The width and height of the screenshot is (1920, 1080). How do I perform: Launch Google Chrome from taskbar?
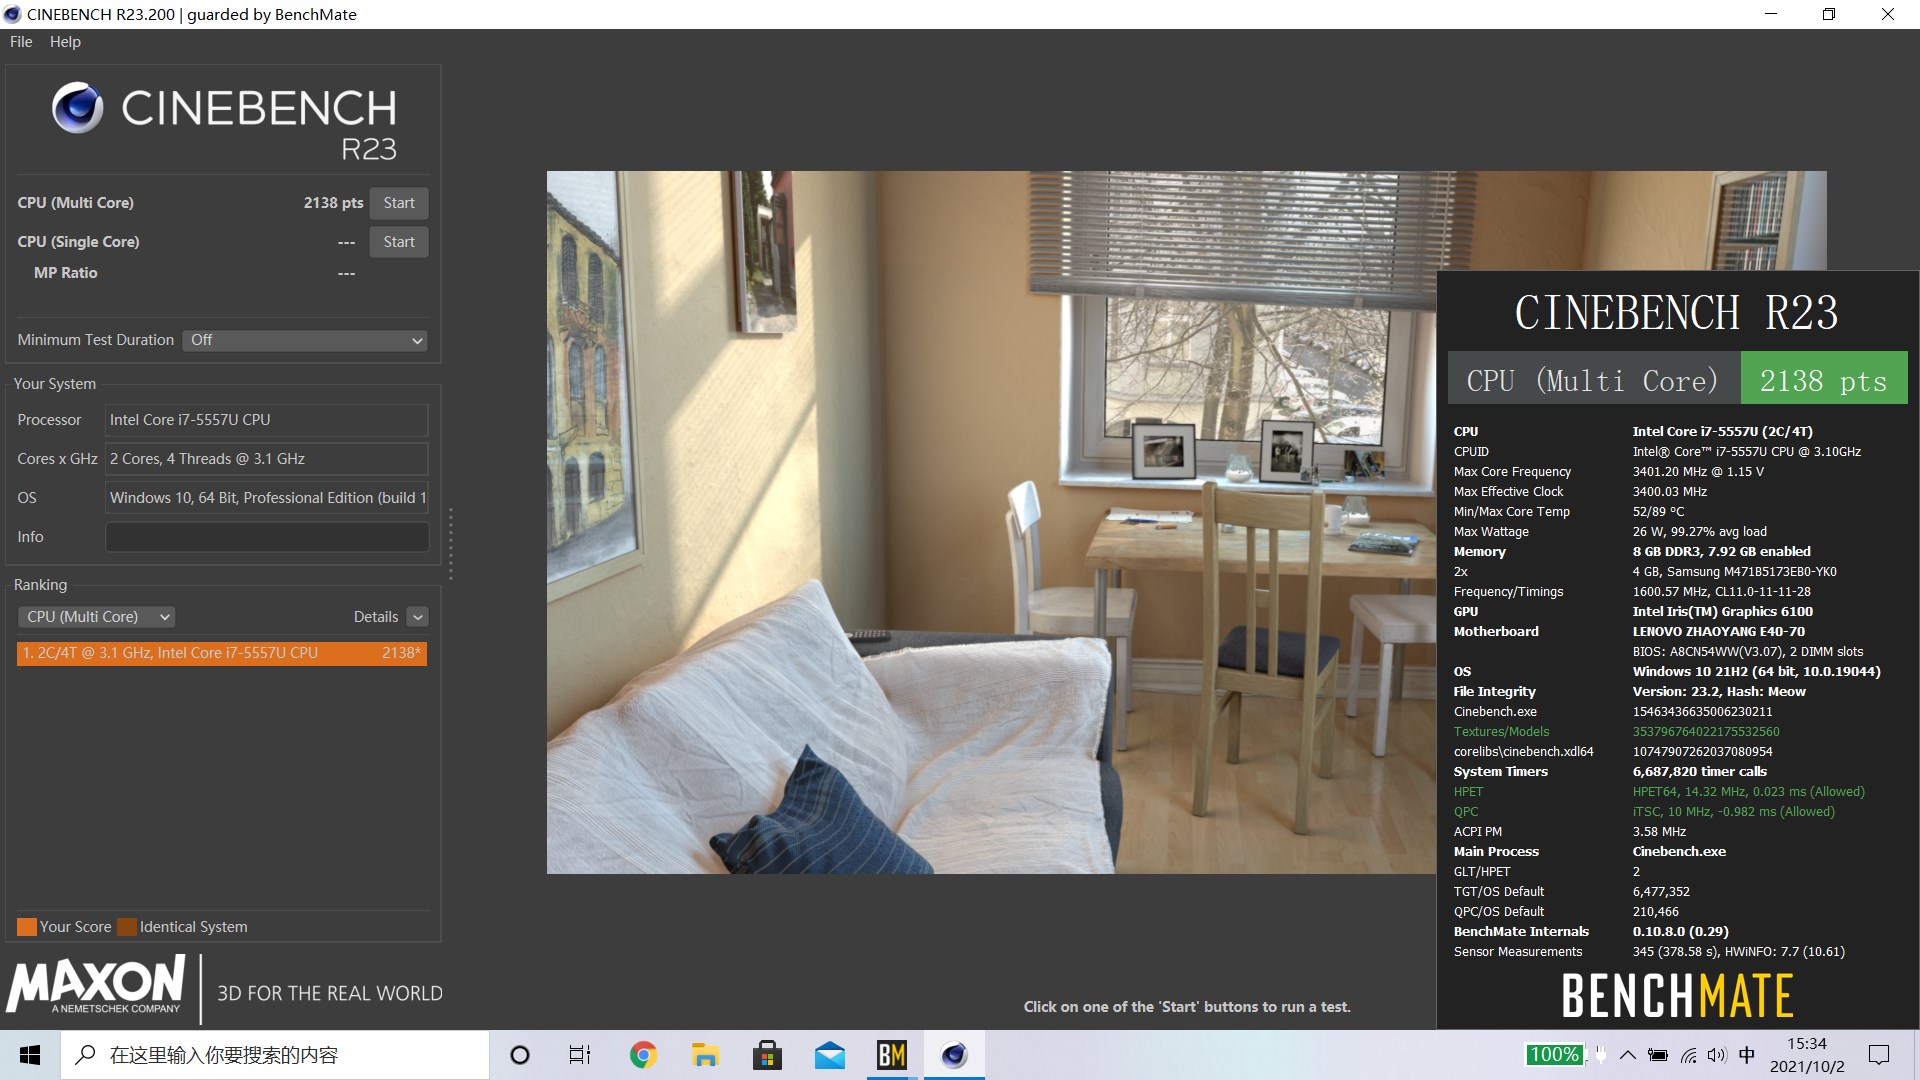643,1055
